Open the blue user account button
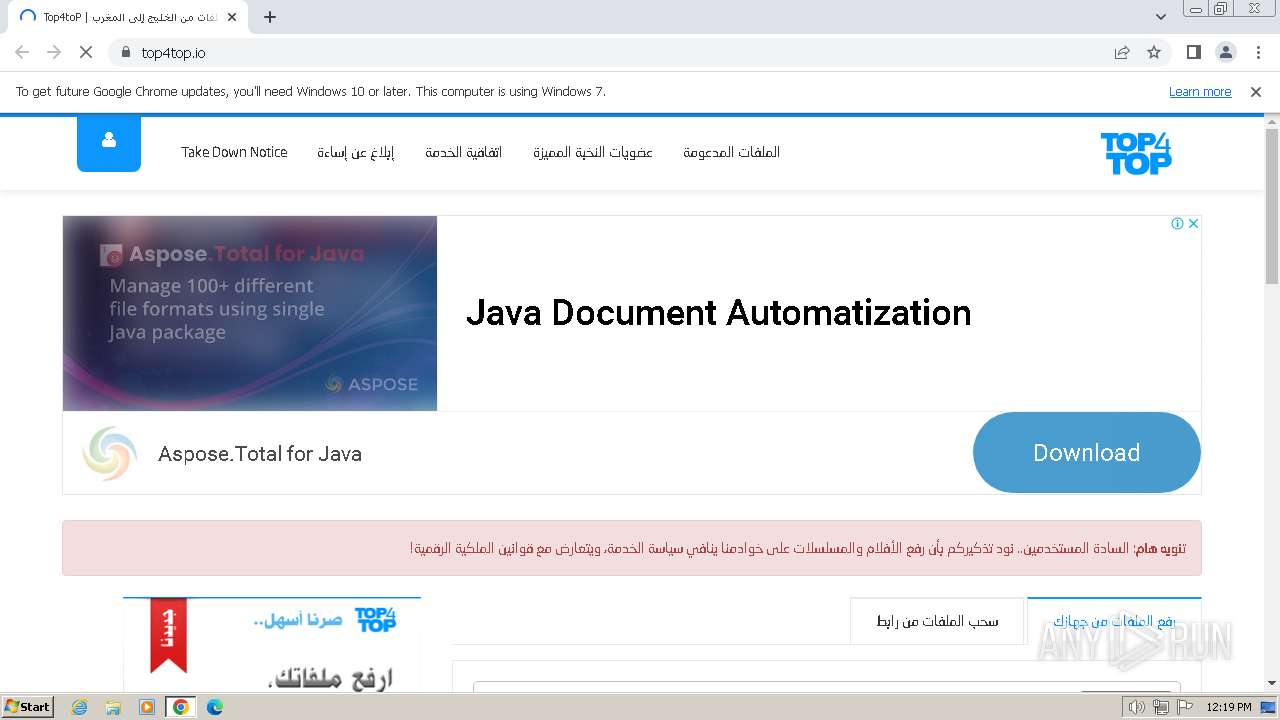1280x720 pixels. coord(109,143)
